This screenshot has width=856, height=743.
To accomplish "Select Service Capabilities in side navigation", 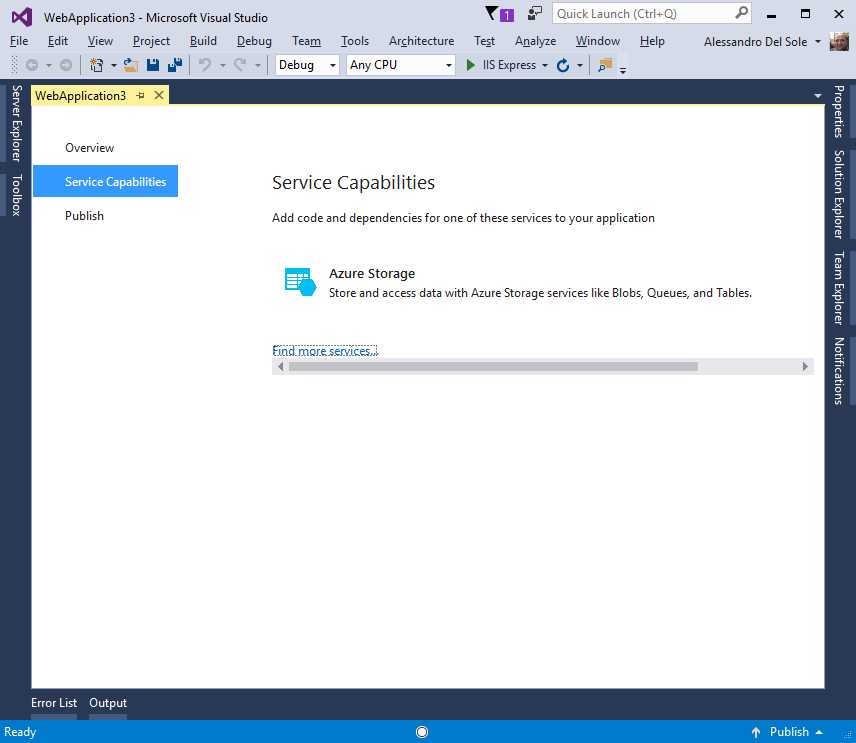I will pos(105,181).
